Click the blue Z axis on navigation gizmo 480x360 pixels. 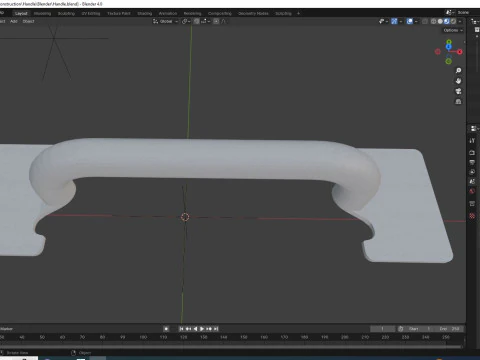[x=449, y=47]
